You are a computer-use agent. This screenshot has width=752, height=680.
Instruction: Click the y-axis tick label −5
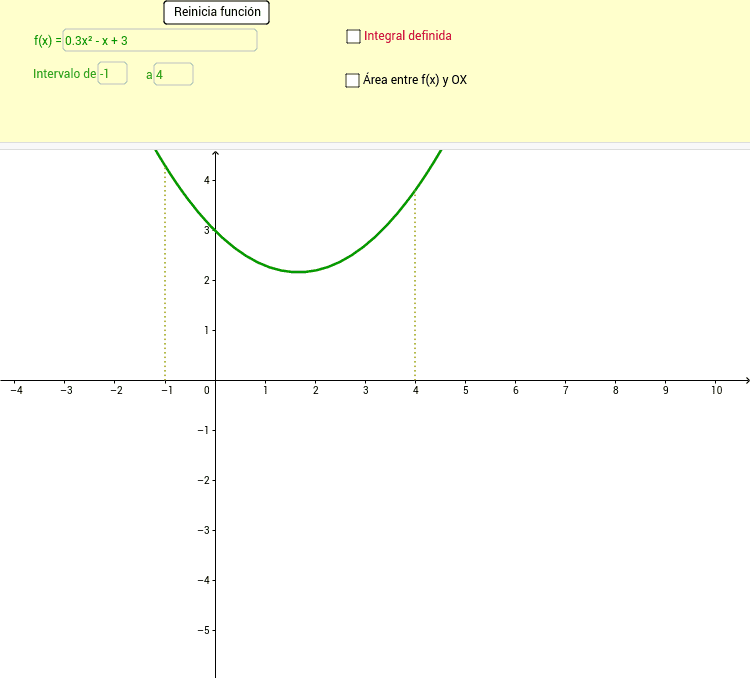[203, 630]
